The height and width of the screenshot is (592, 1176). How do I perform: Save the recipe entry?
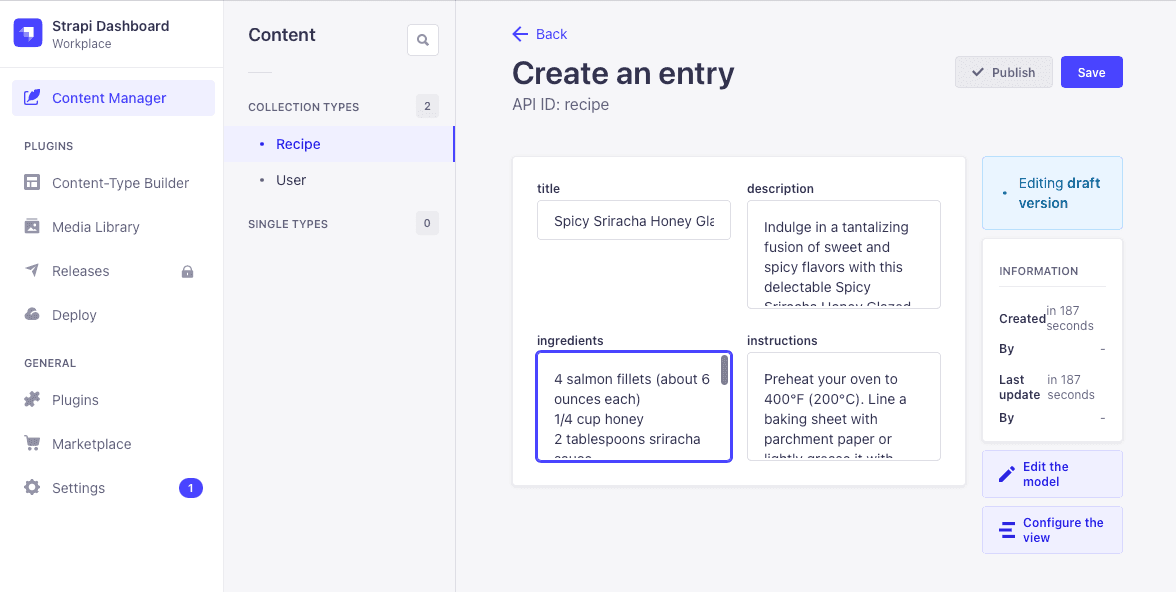pyautogui.click(x=1091, y=72)
